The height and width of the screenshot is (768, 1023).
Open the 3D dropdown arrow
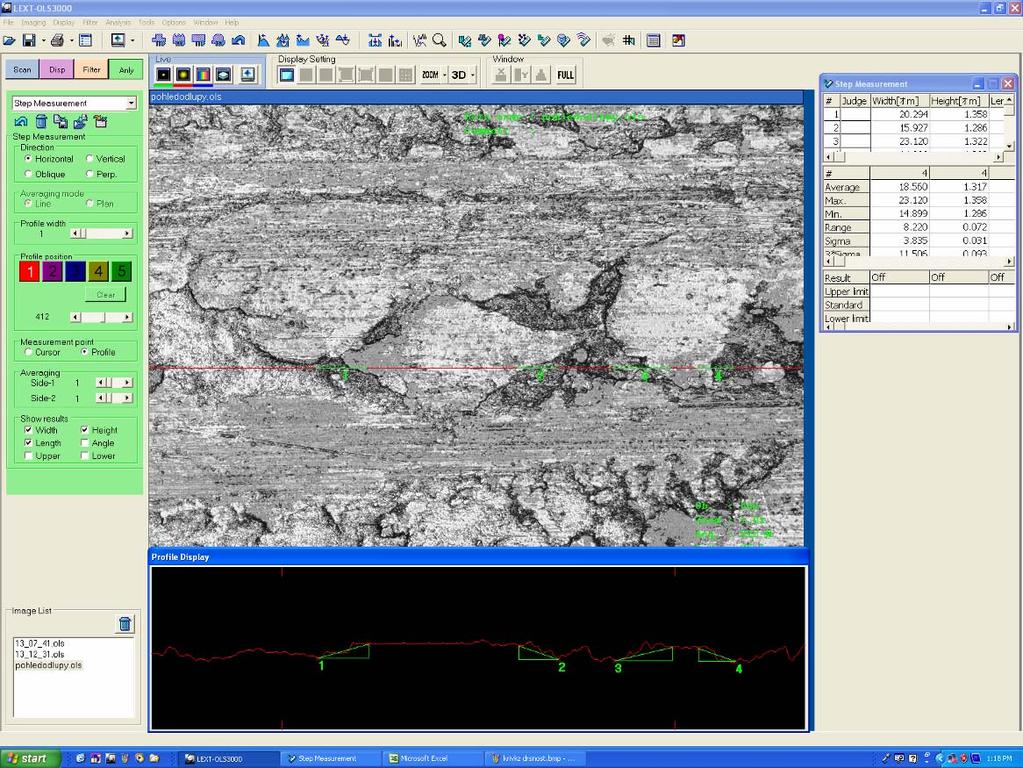pos(473,75)
